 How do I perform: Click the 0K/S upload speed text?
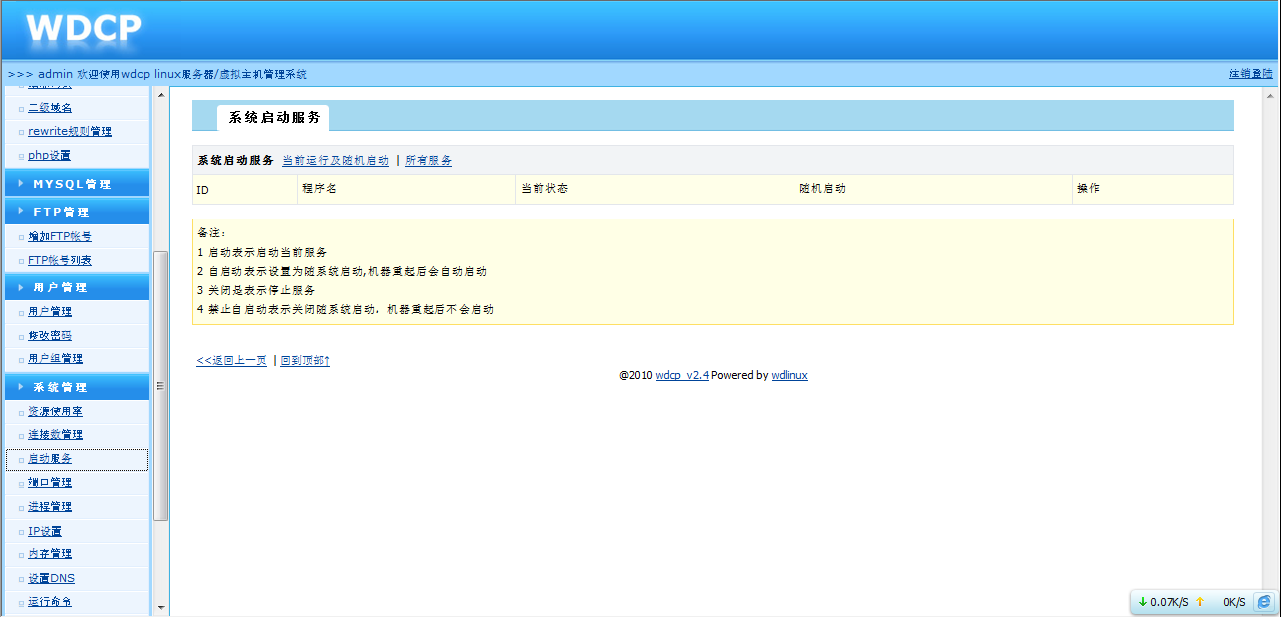pos(1234,602)
